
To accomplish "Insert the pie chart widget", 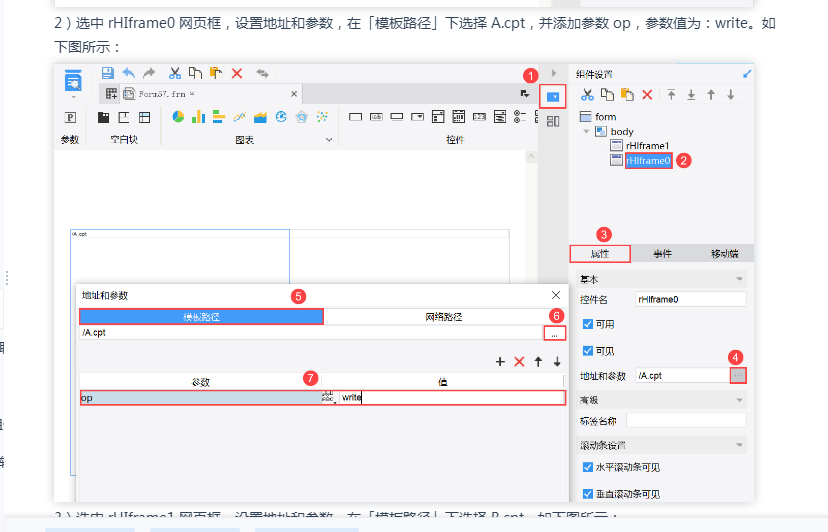I will (178, 117).
